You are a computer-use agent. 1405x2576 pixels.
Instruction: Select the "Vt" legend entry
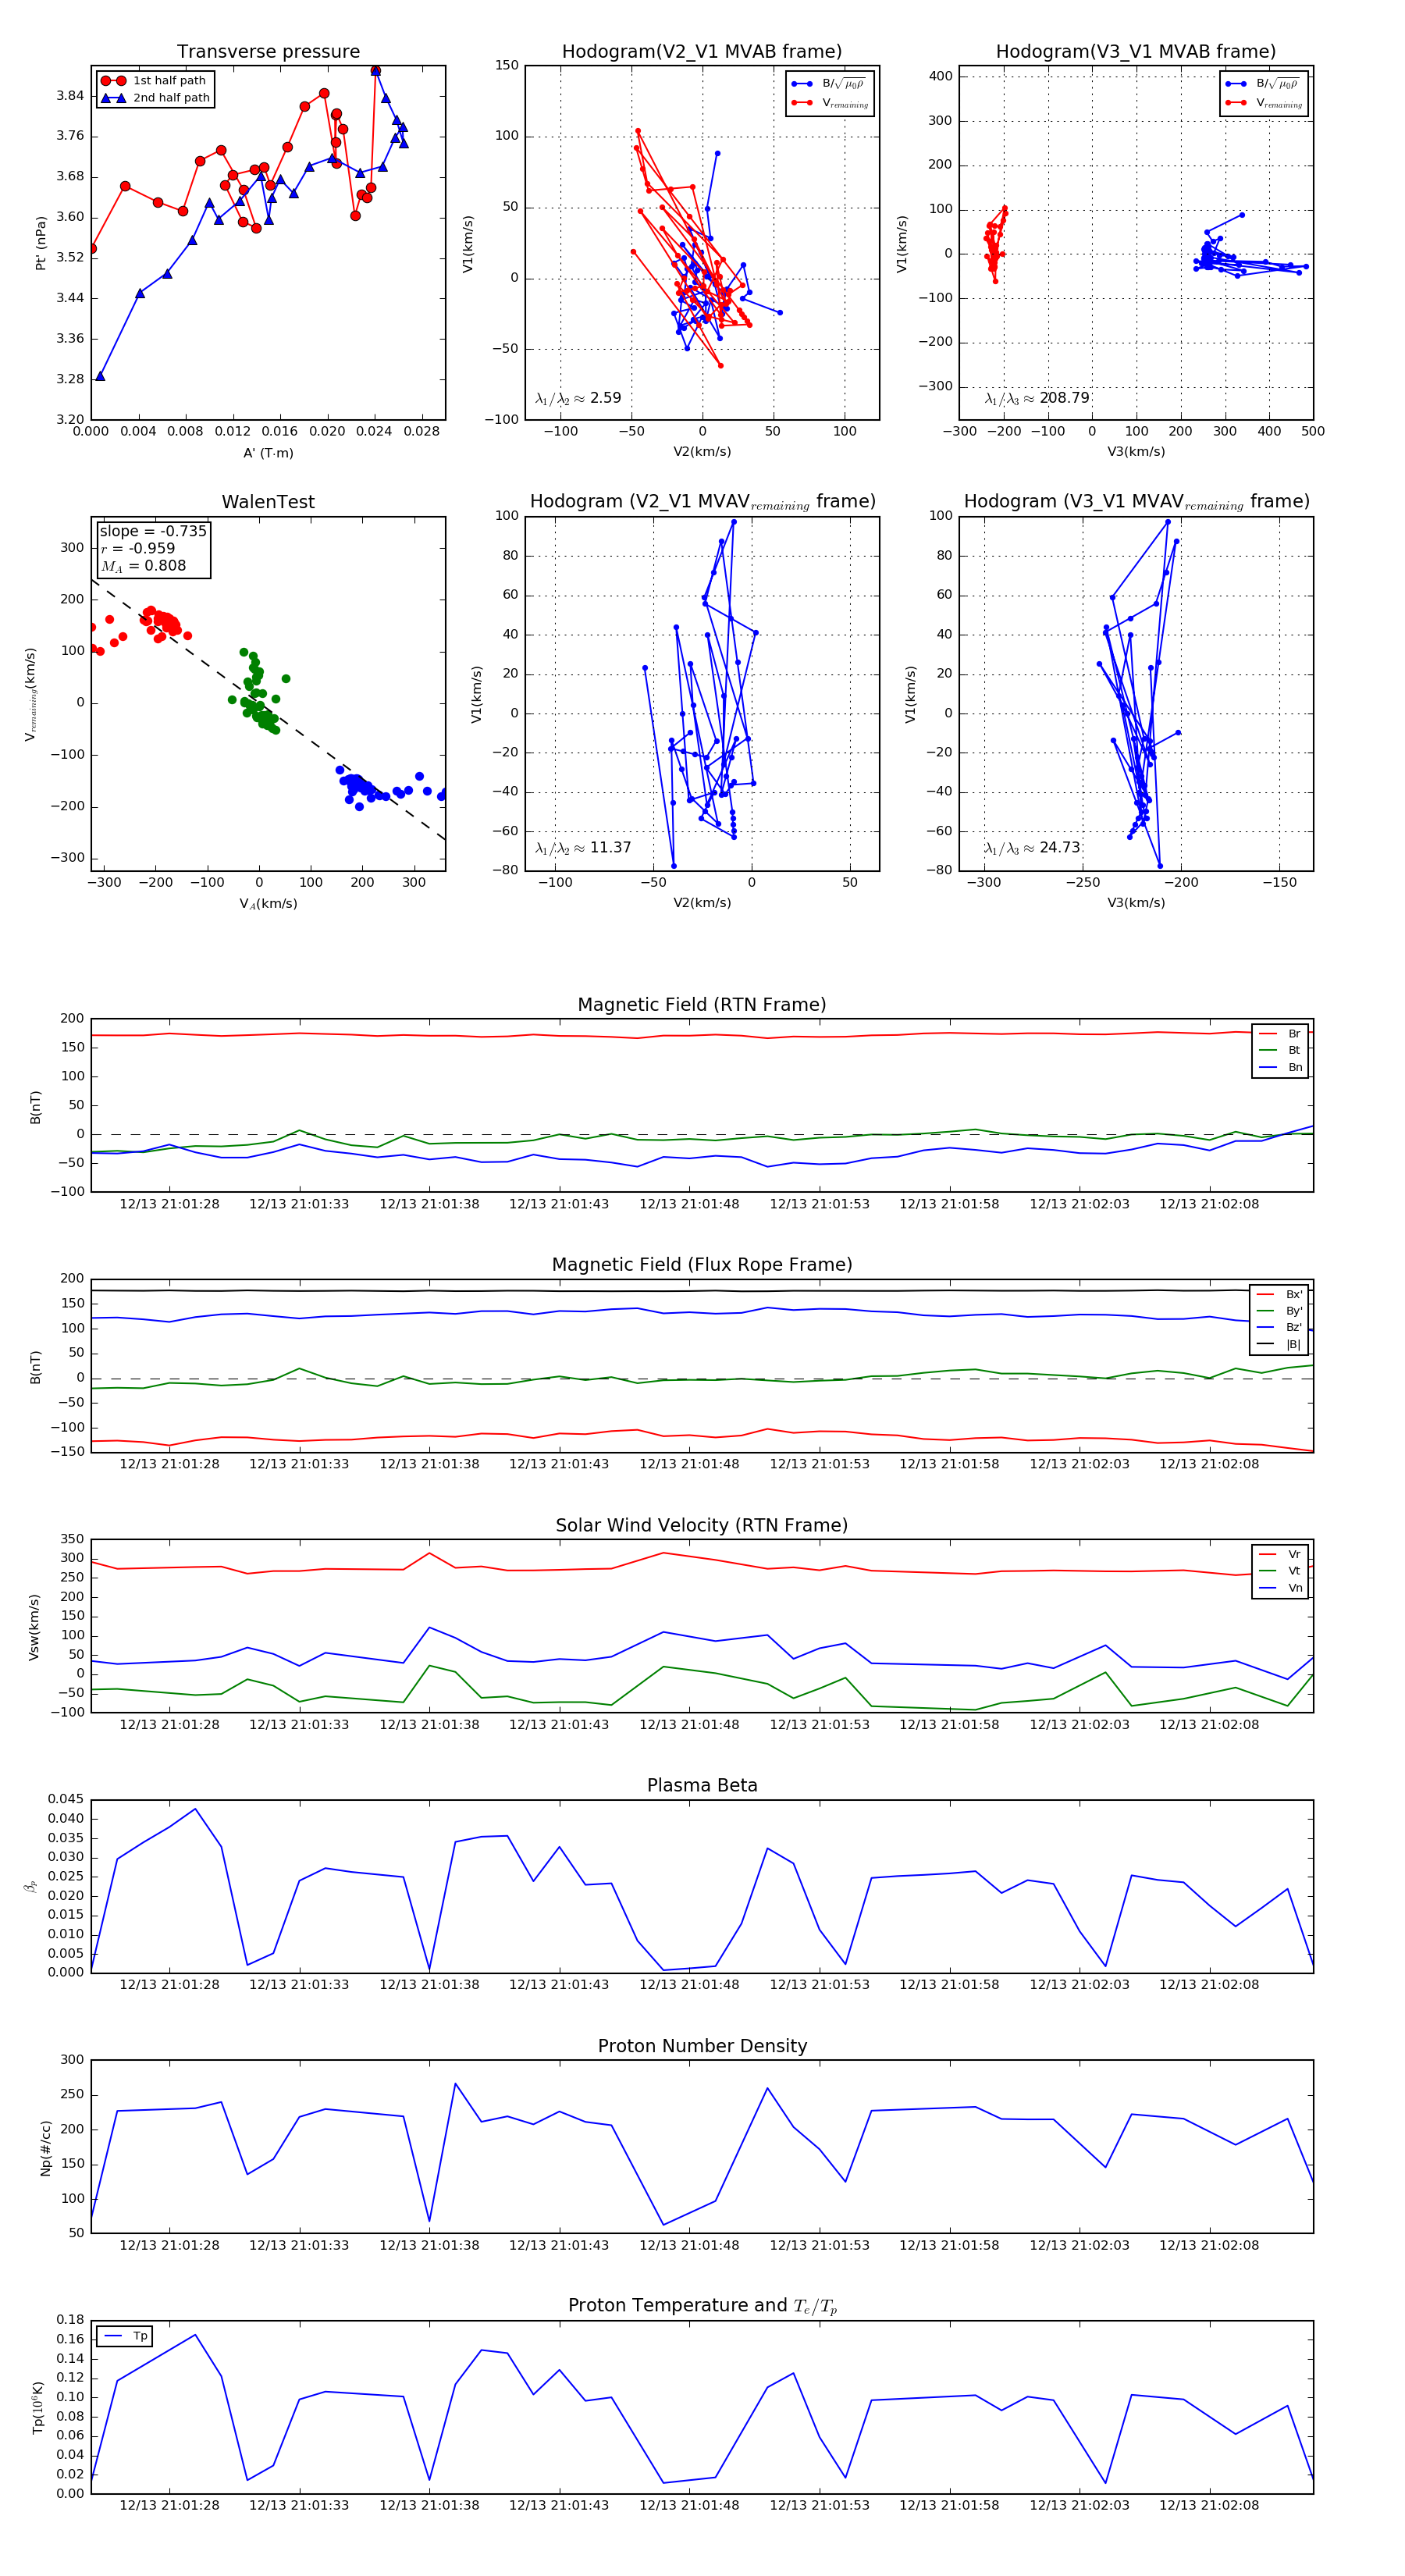click(1280, 1571)
